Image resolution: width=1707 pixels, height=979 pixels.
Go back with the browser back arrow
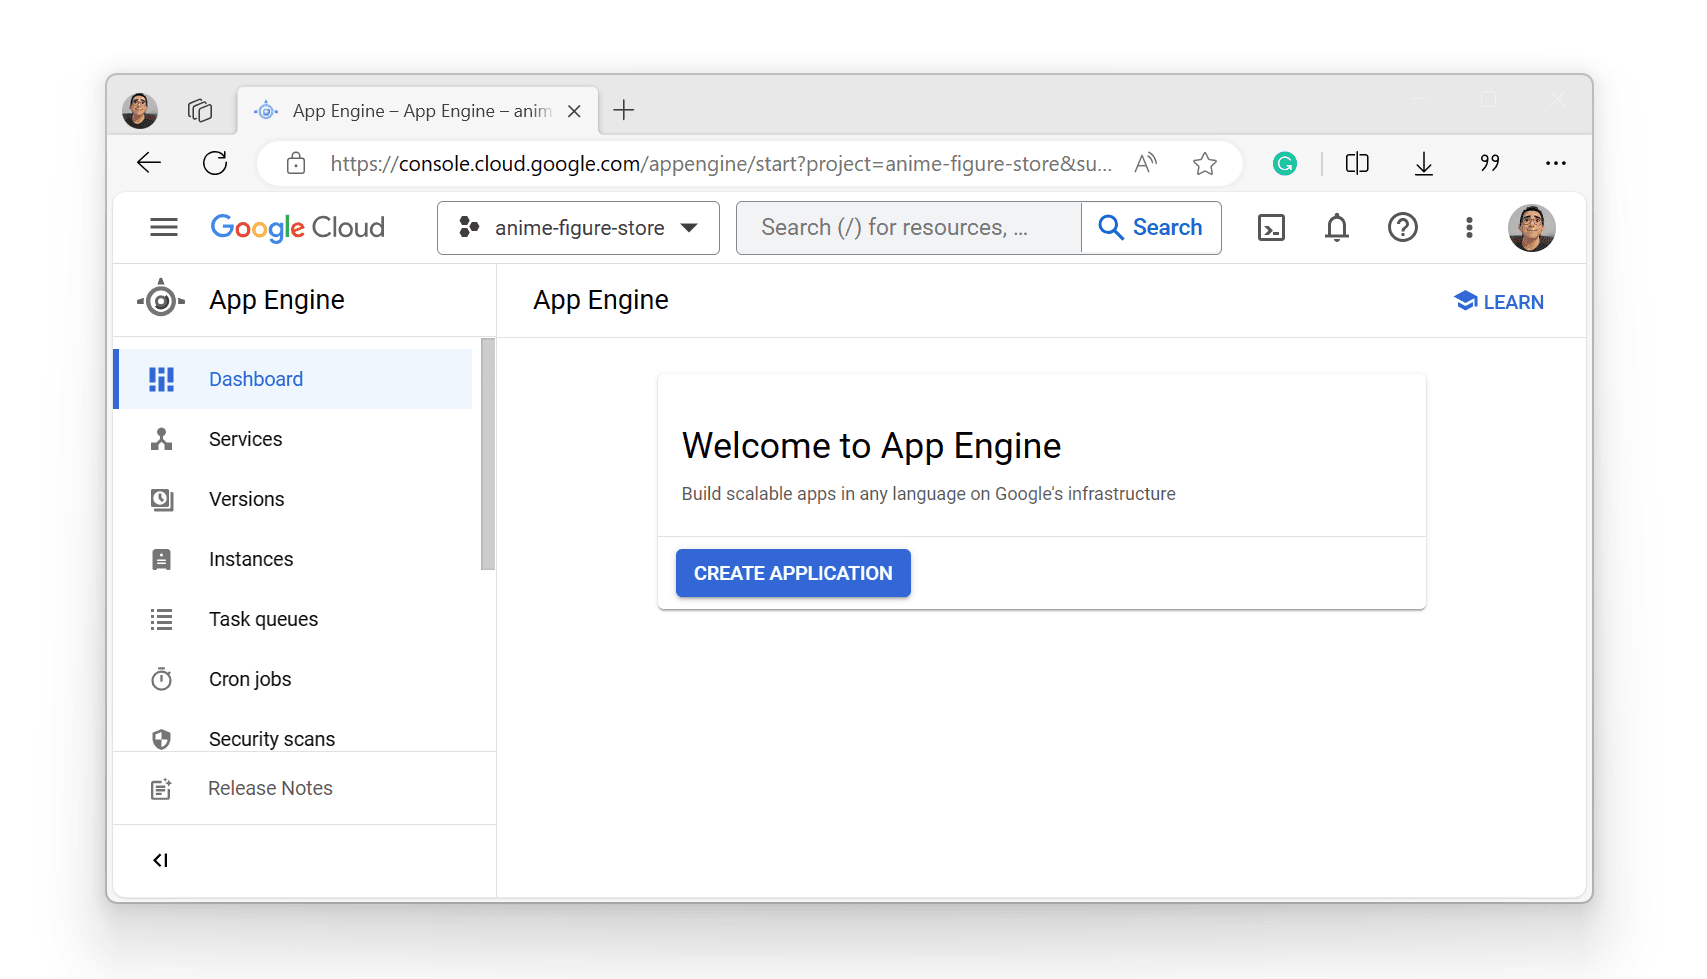149,163
